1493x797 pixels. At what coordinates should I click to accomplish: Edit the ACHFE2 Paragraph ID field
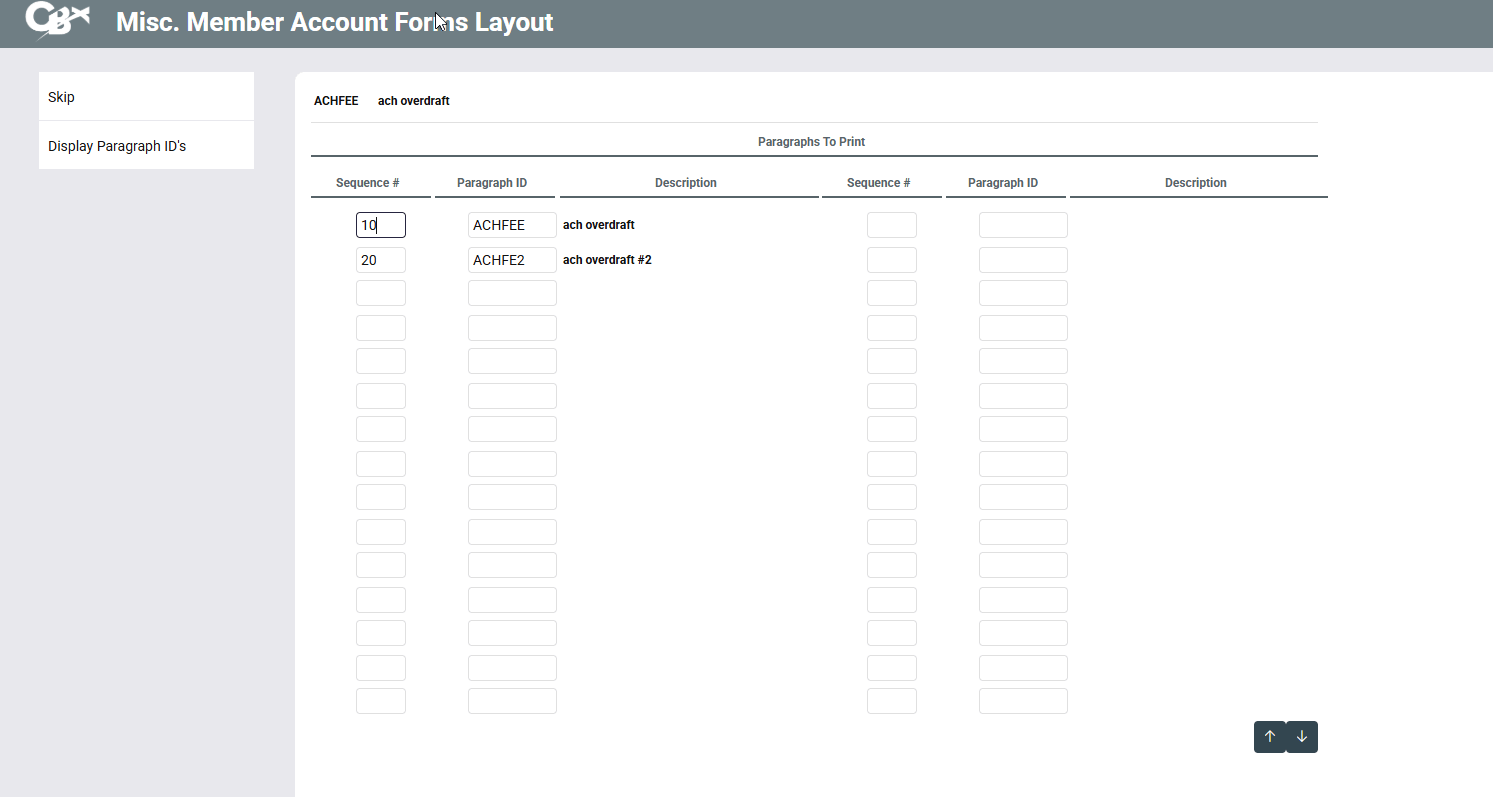tap(512, 260)
